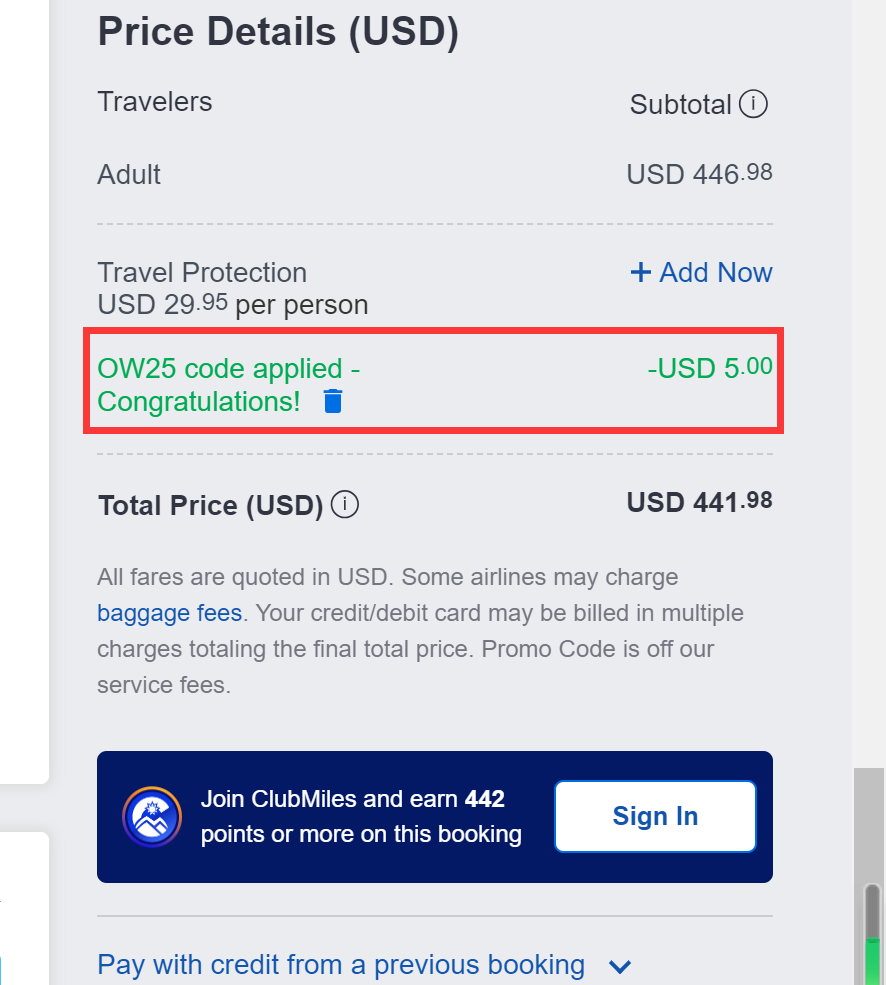886x985 pixels.
Task: Click the Travelers column header
Action: pyautogui.click(x=154, y=101)
